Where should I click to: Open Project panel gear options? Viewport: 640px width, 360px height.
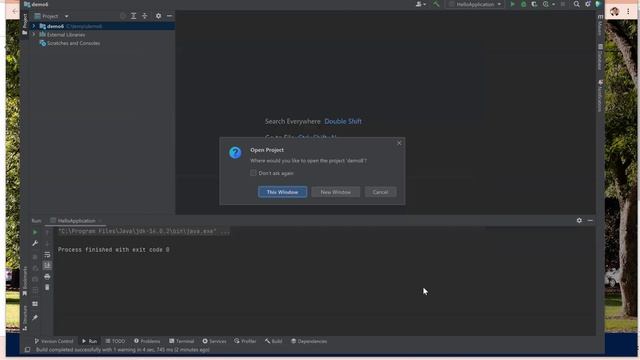coord(158,16)
